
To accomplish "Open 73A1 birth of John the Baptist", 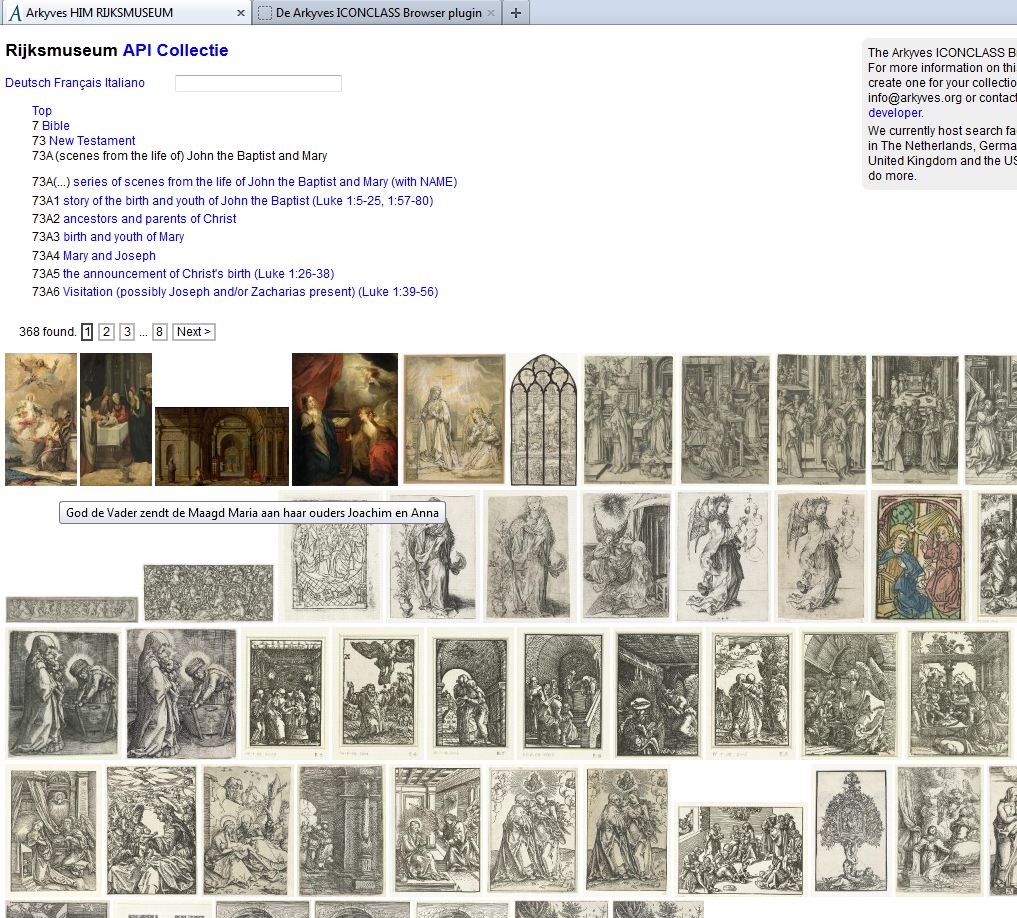I will coord(248,201).
